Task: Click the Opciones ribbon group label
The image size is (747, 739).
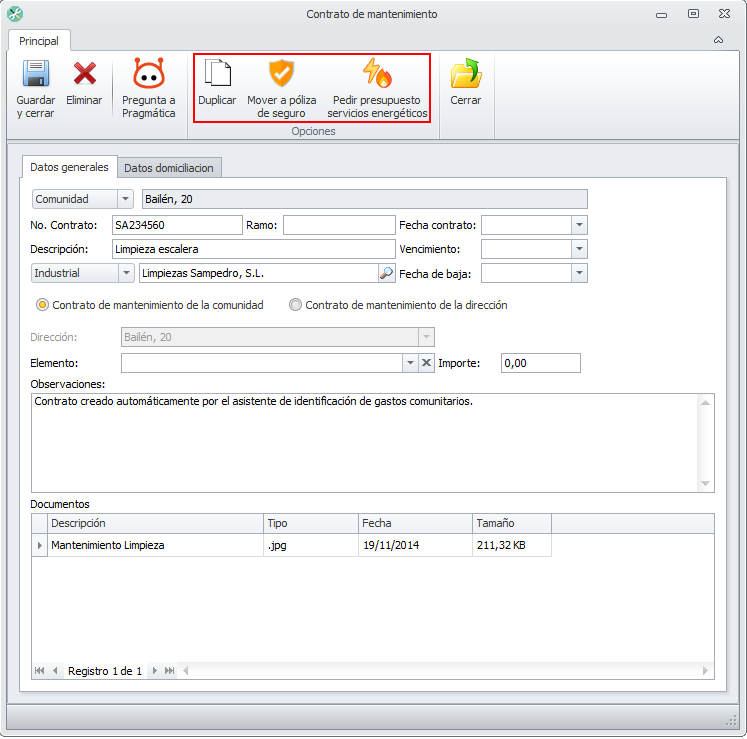Action: 313,131
